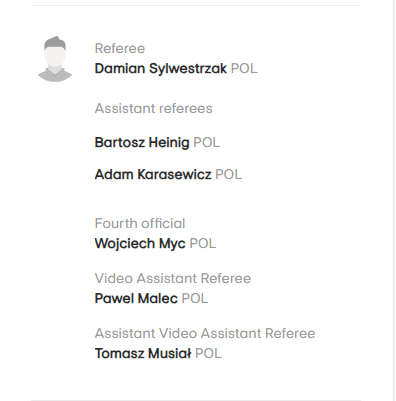The width and height of the screenshot is (396, 401).
Task: Click the Video Assistant Referee heading
Action: (x=173, y=278)
